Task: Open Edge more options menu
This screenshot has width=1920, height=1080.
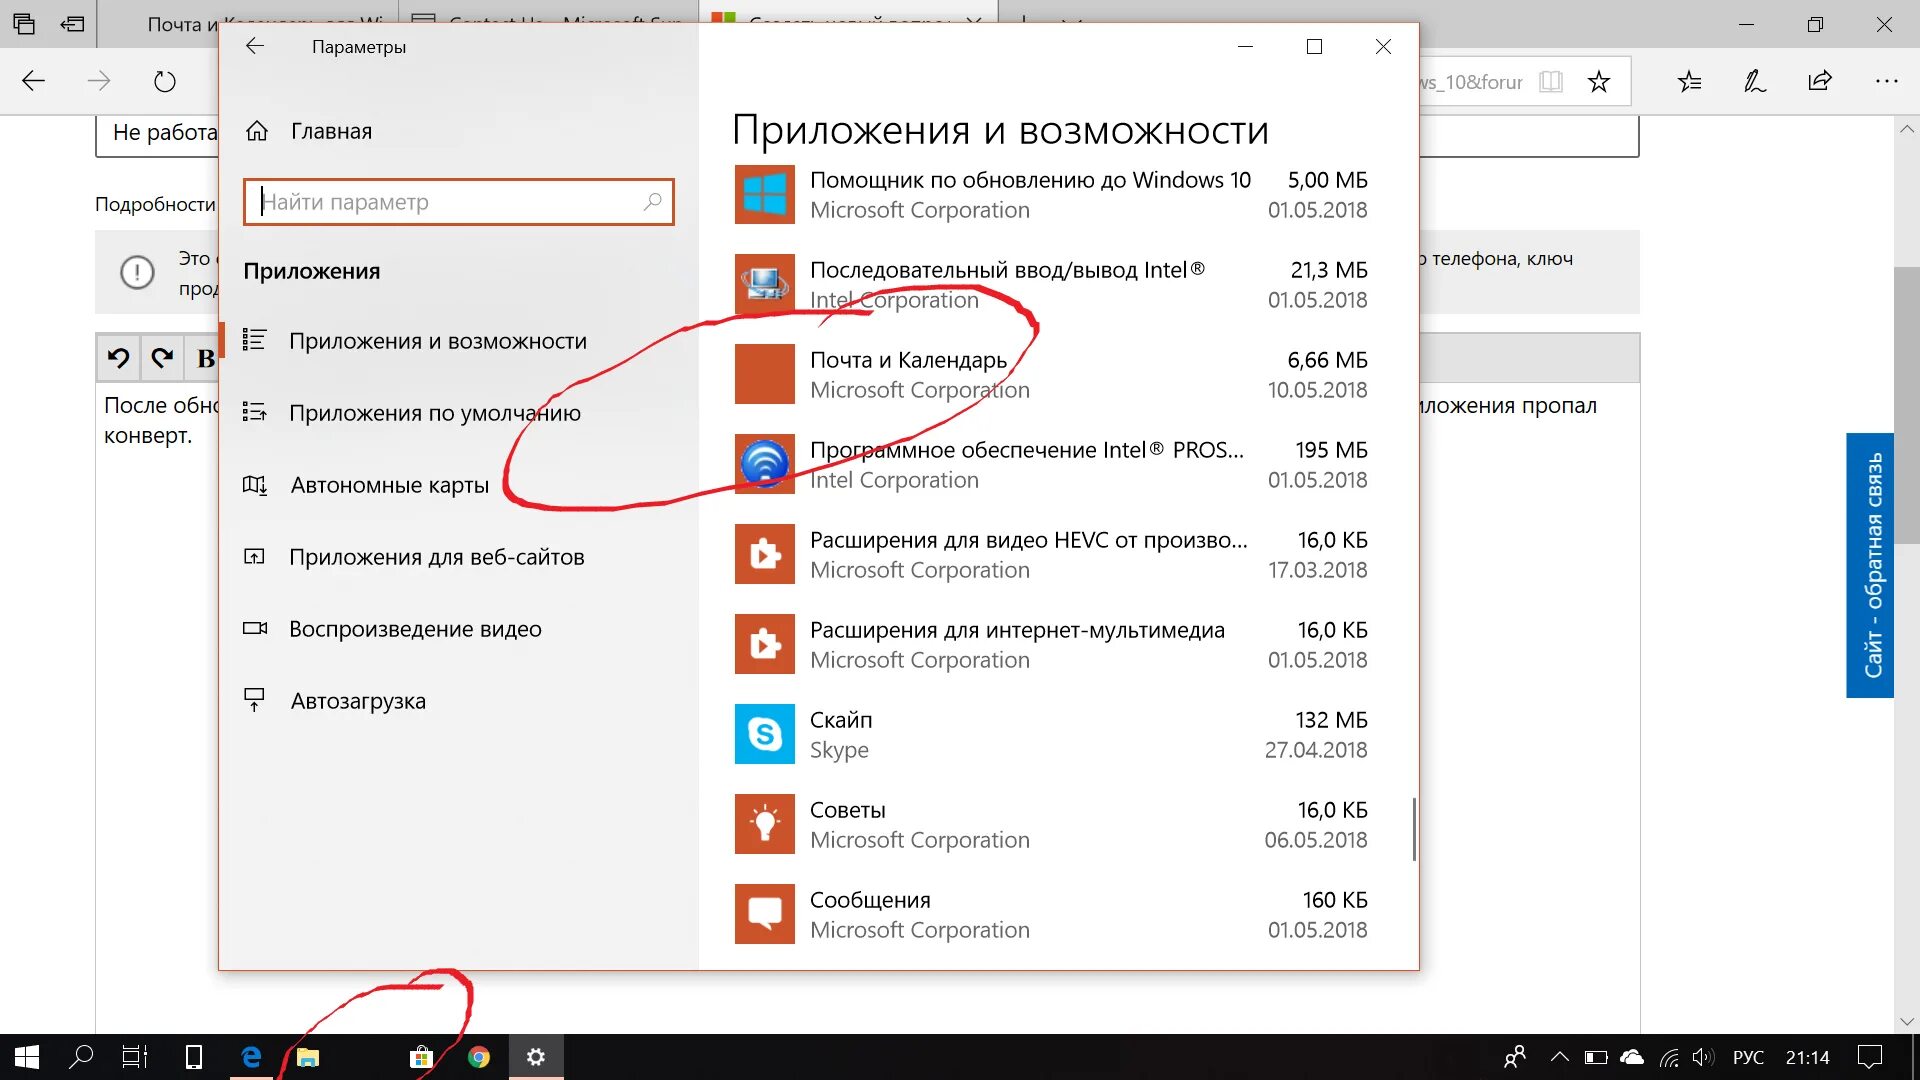Action: coord(1886,81)
